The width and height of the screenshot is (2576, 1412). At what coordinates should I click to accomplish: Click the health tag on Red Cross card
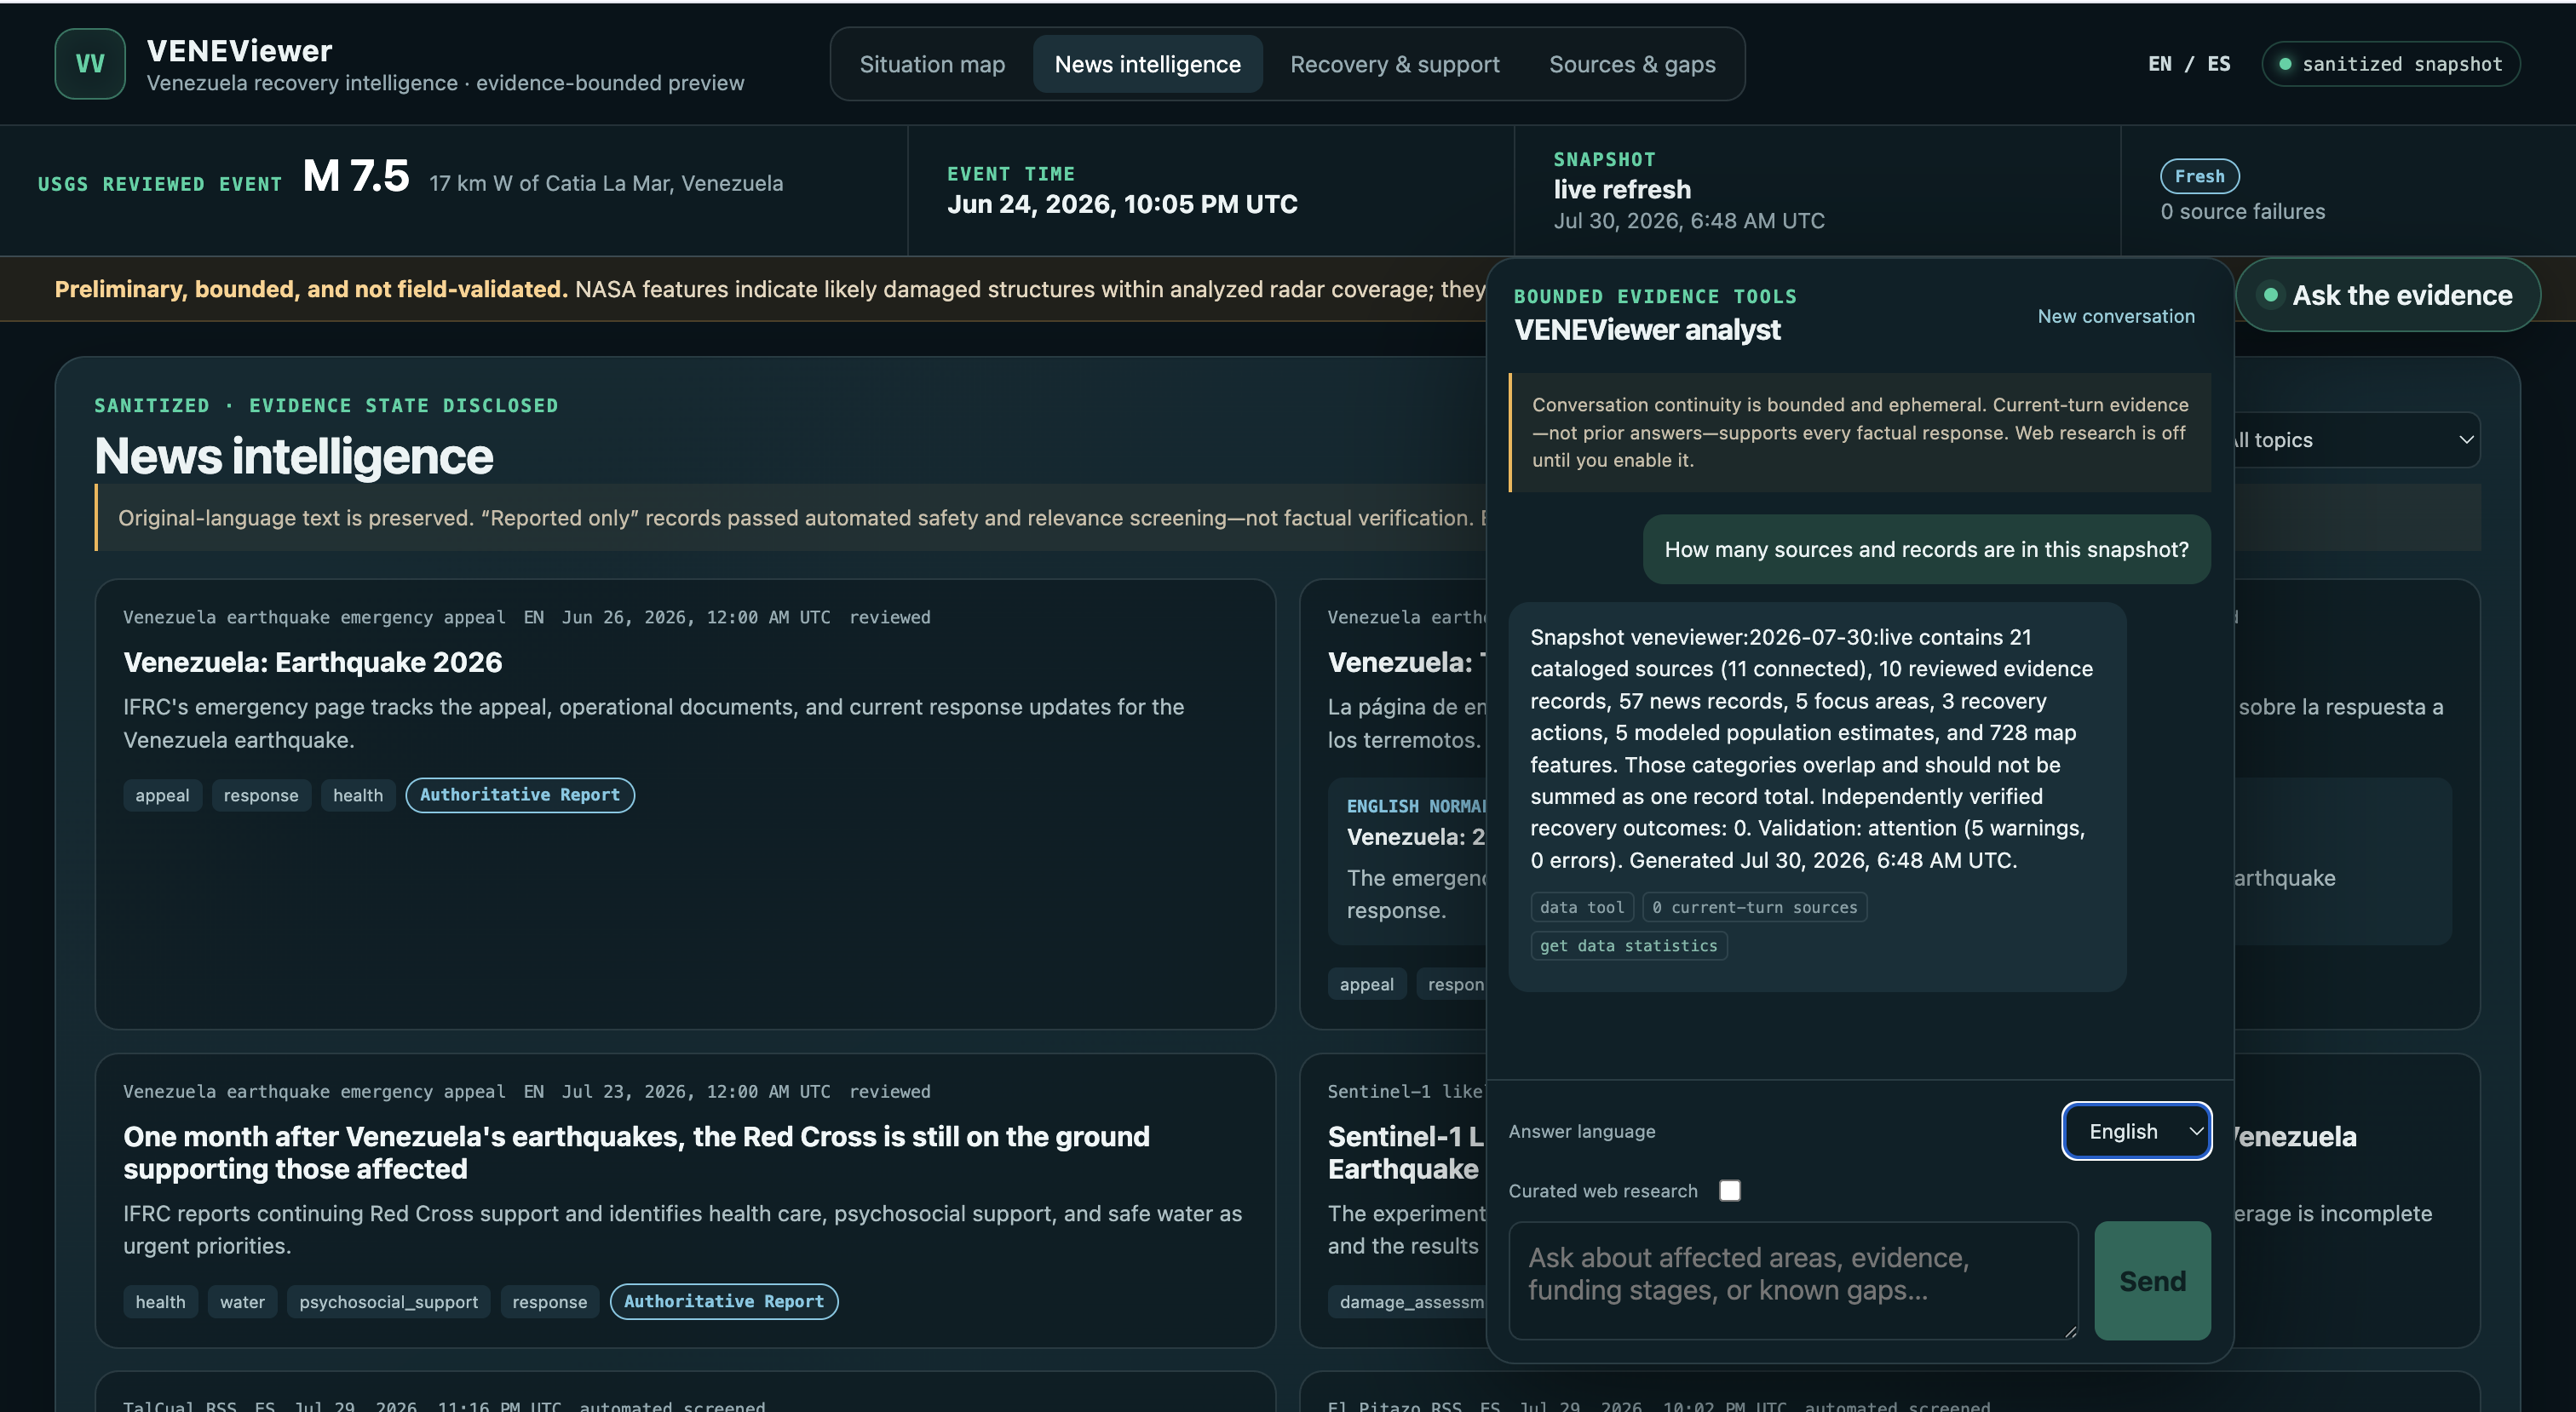[160, 1301]
